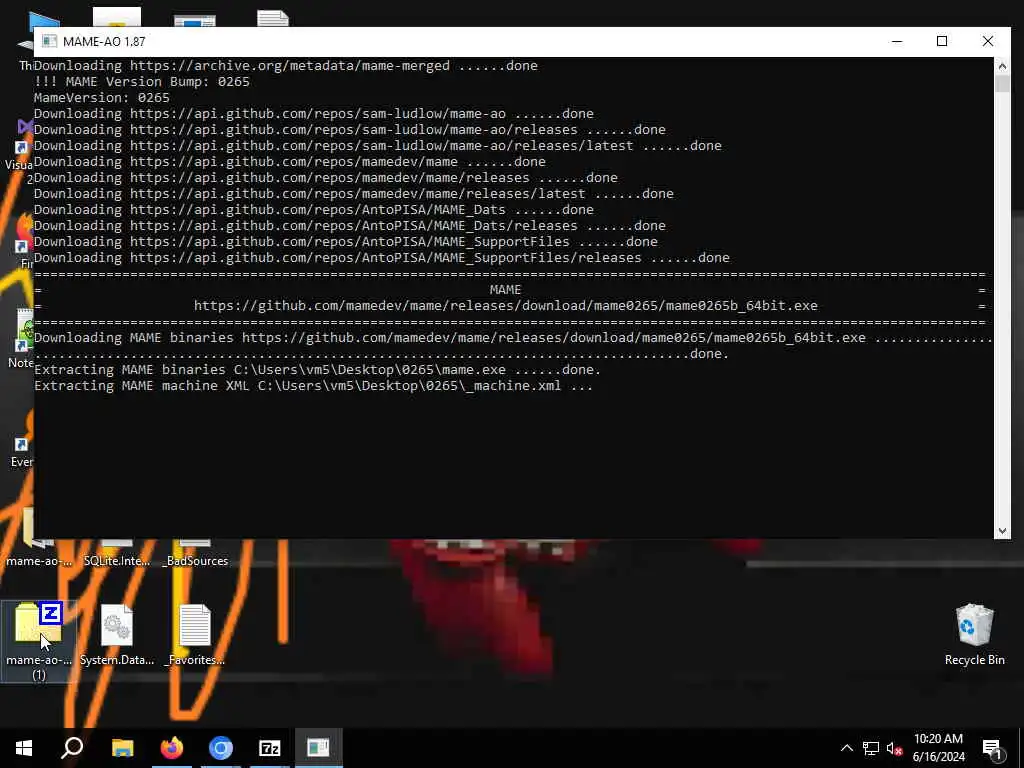Image resolution: width=1024 pixels, height=768 pixels.
Task: Click the MAME-AO window title bar icon
Action: [49, 41]
